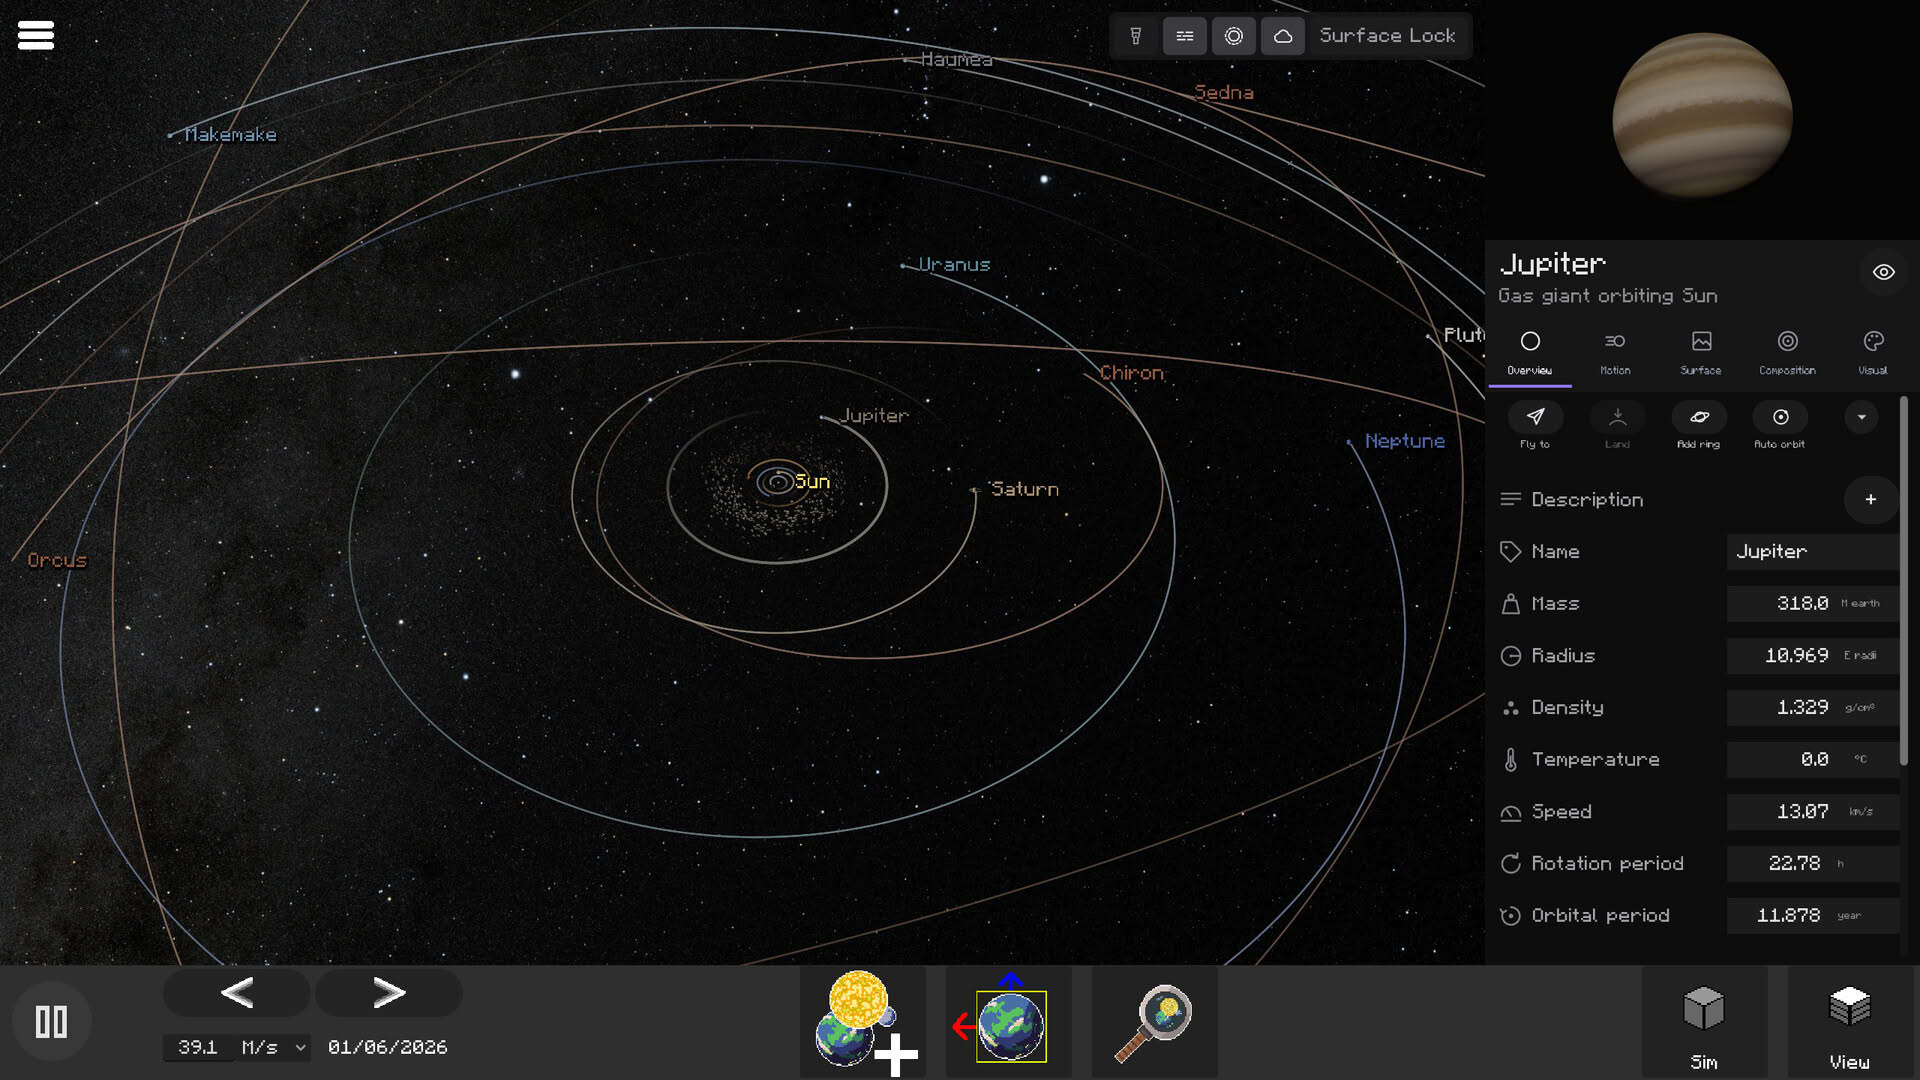The width and height of the screenshot is (1920, 1080).
Task: Click the Density dots icon
Action: 1510,708
